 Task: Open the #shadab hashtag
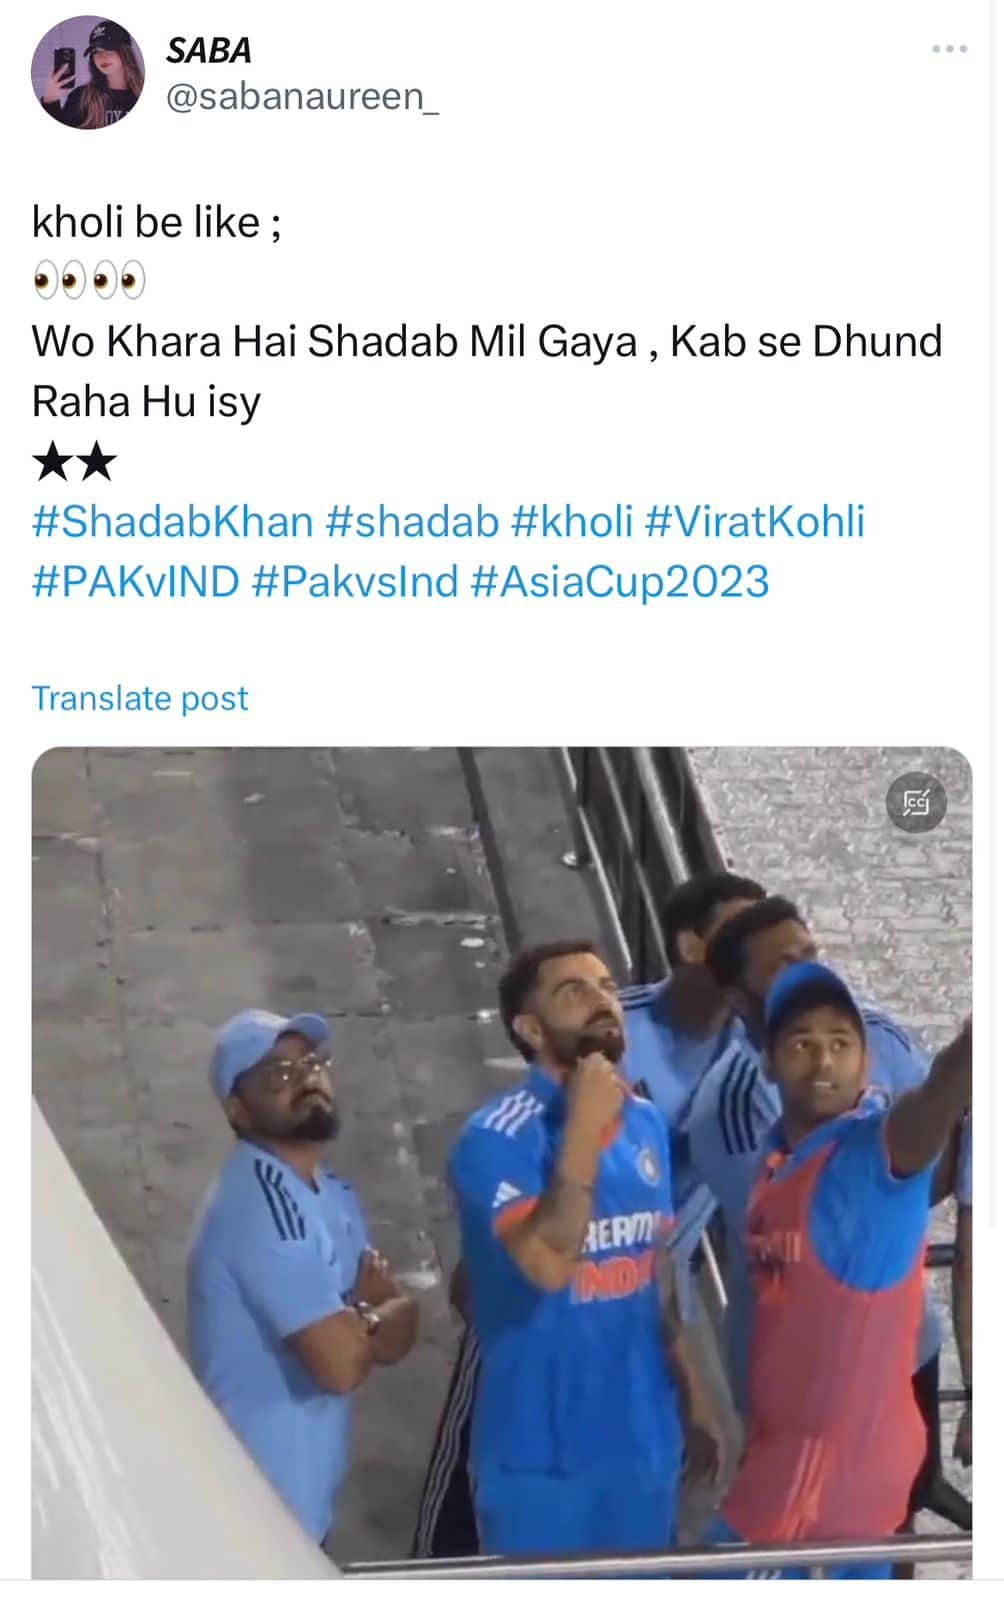(x=412, y=522)
